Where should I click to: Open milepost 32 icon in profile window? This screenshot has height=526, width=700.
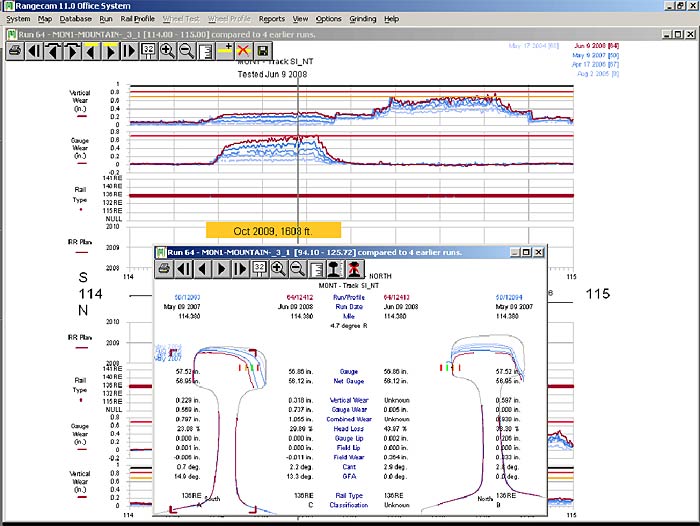tap(259, 269)
